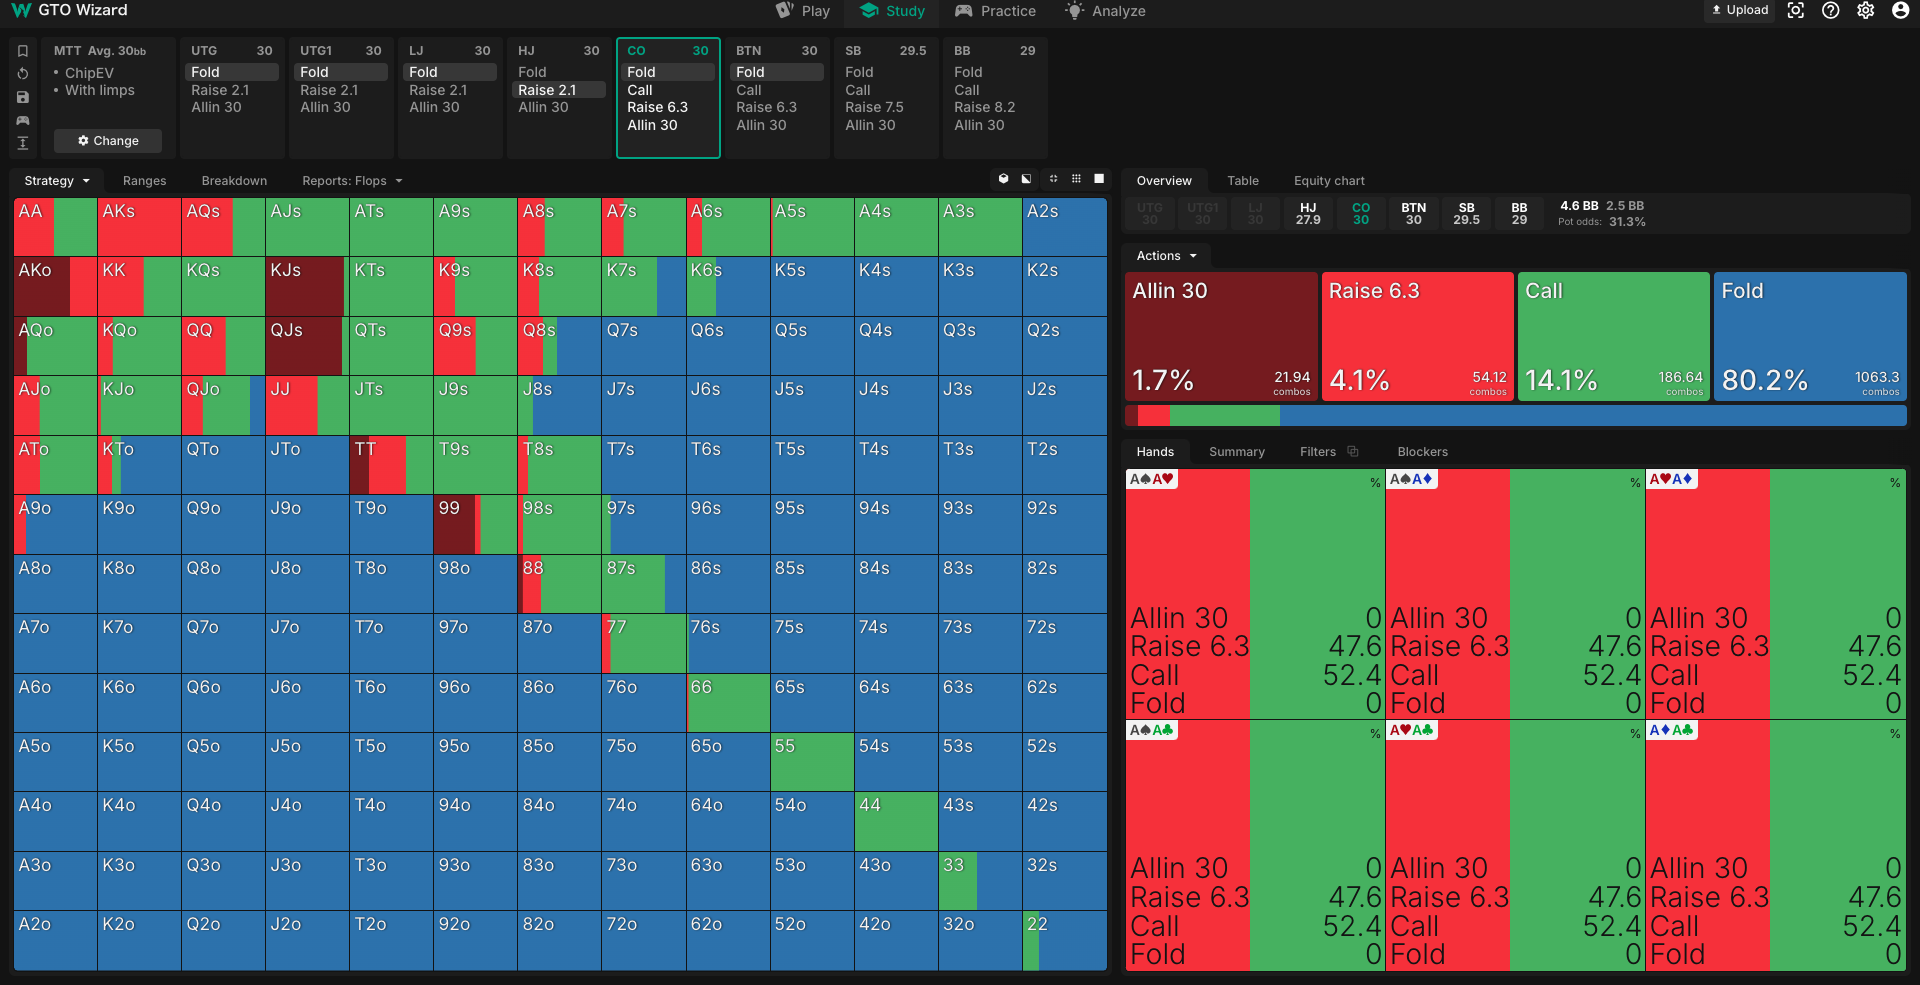
Task: Click the A♥A♣ combo label
Action: 1412,730
